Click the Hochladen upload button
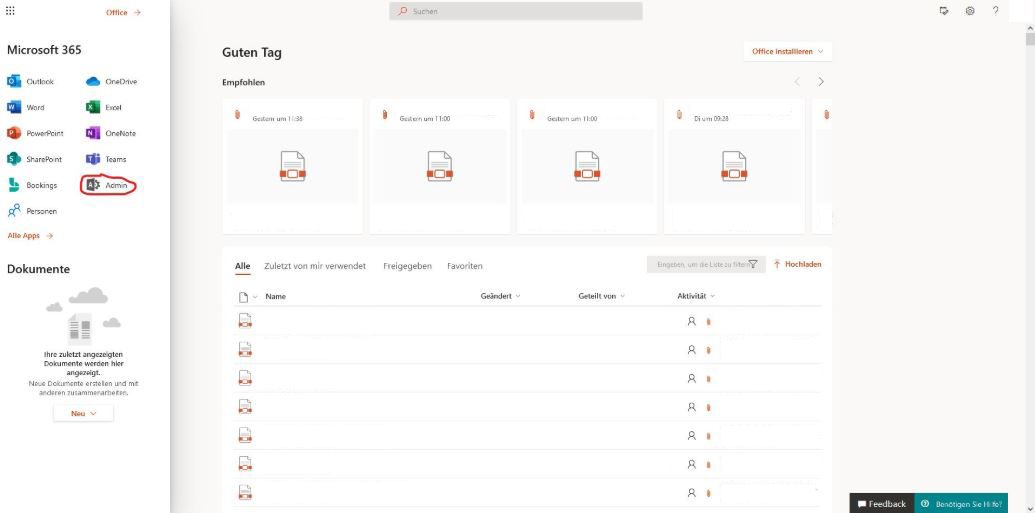 pos(797,264)
